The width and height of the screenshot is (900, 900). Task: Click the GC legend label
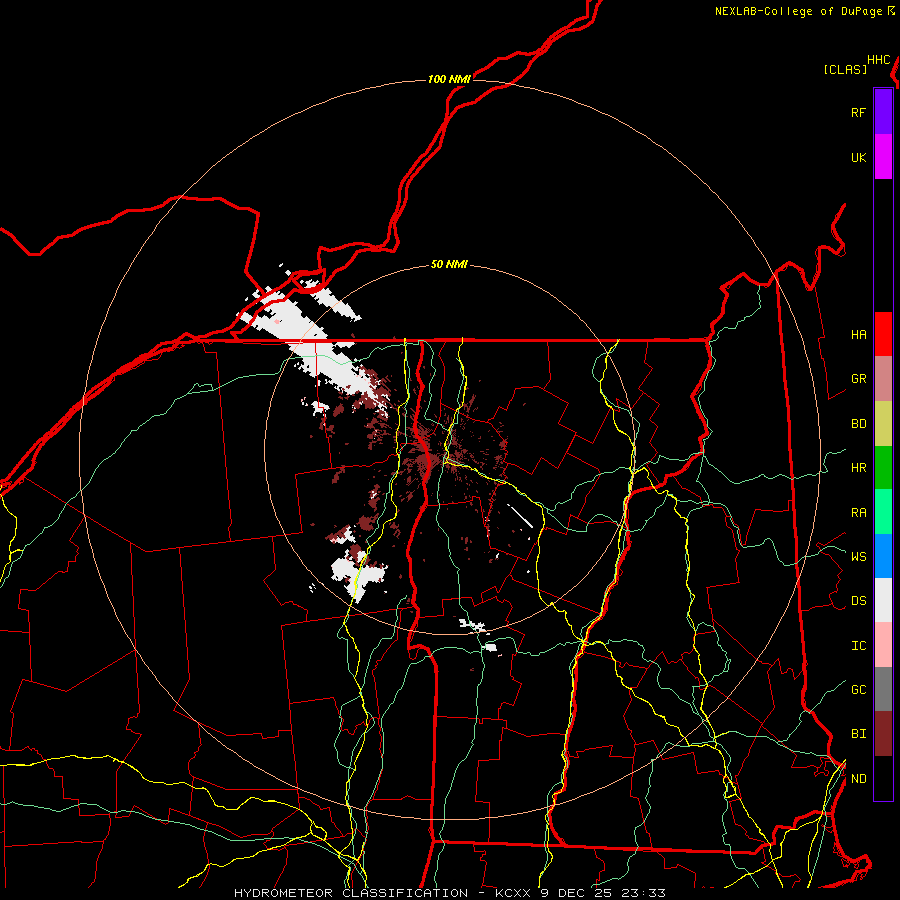click(x=858, y=689)
